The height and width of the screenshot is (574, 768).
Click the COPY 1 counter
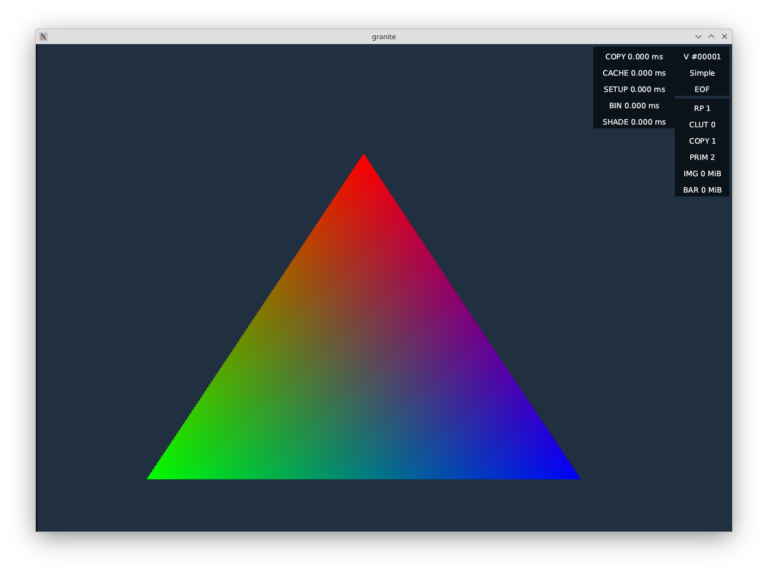click(x=702, y=141)
